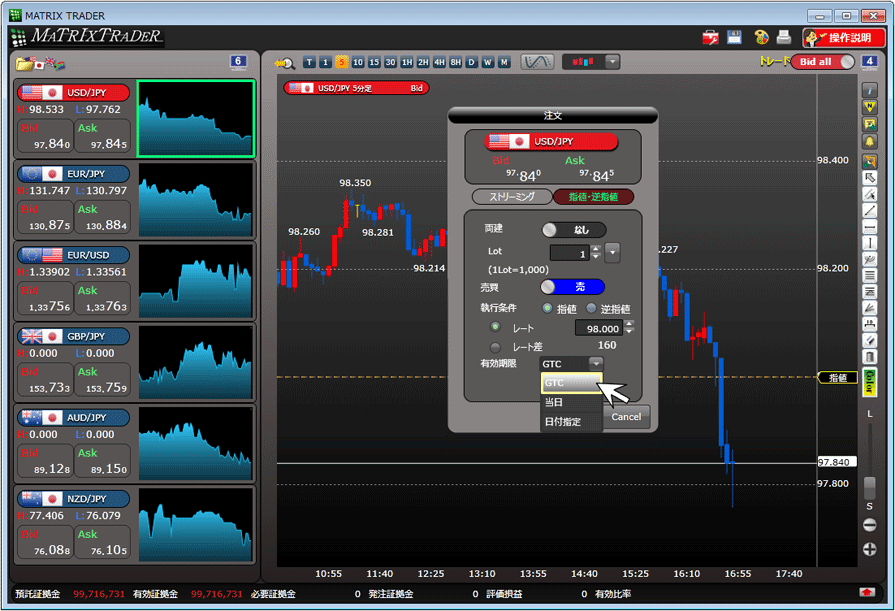
Task: Select the EUR/JPY rate panel header
Action: point(73,174)
